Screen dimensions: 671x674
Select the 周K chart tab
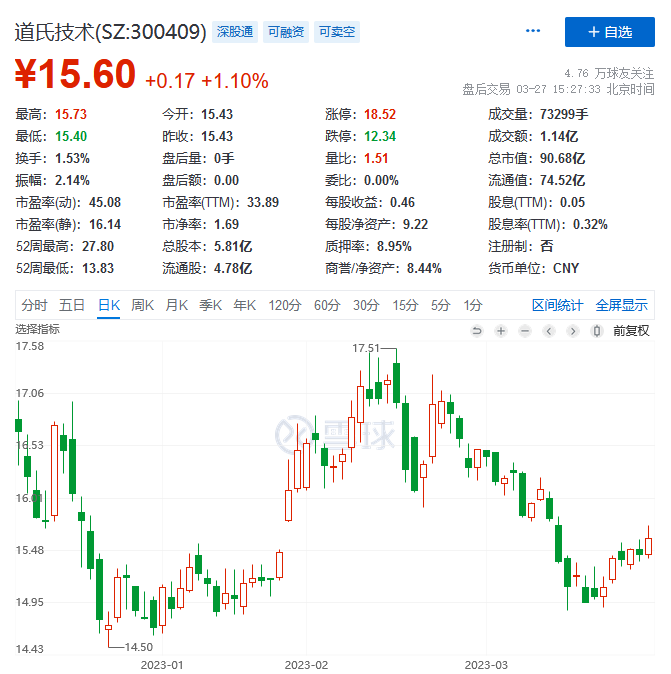143,305
